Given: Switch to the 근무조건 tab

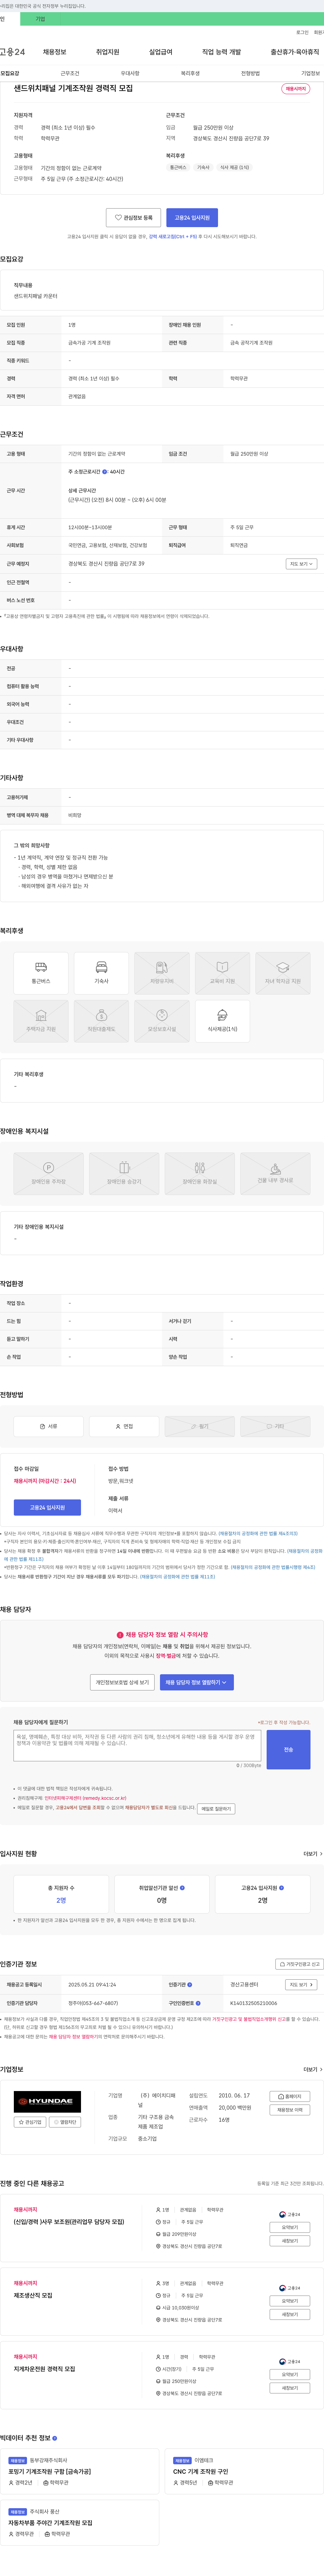Looking at the screenshot, I should pos(70,73).
